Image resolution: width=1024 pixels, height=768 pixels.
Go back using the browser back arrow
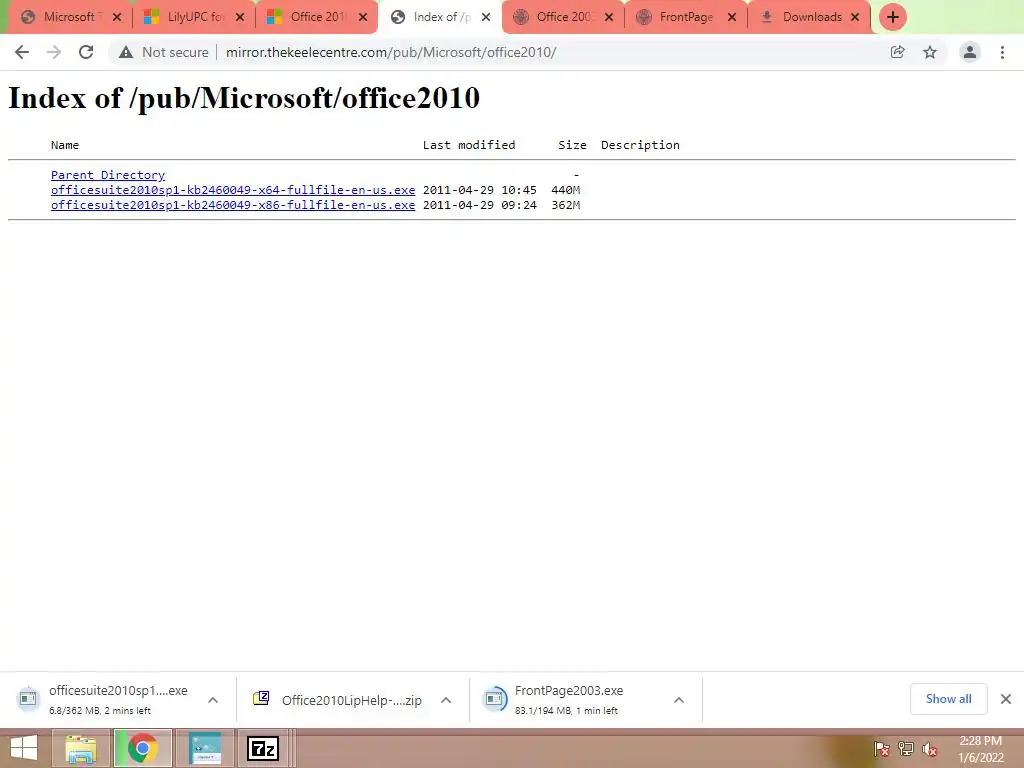(x=22, y=52)
